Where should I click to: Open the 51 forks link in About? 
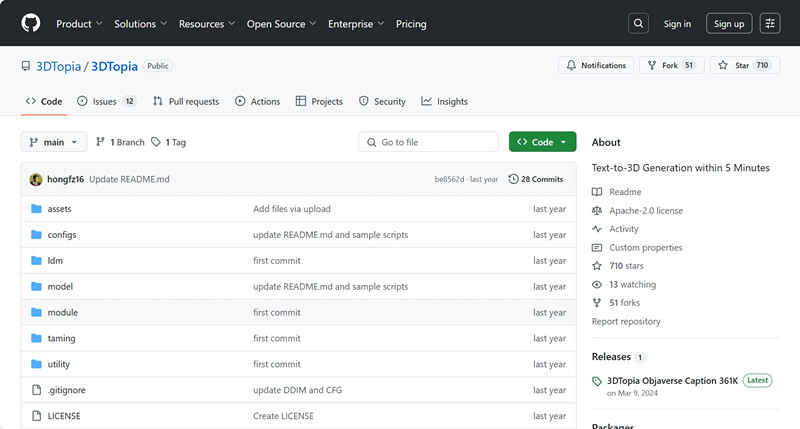[x=624, y=302]
